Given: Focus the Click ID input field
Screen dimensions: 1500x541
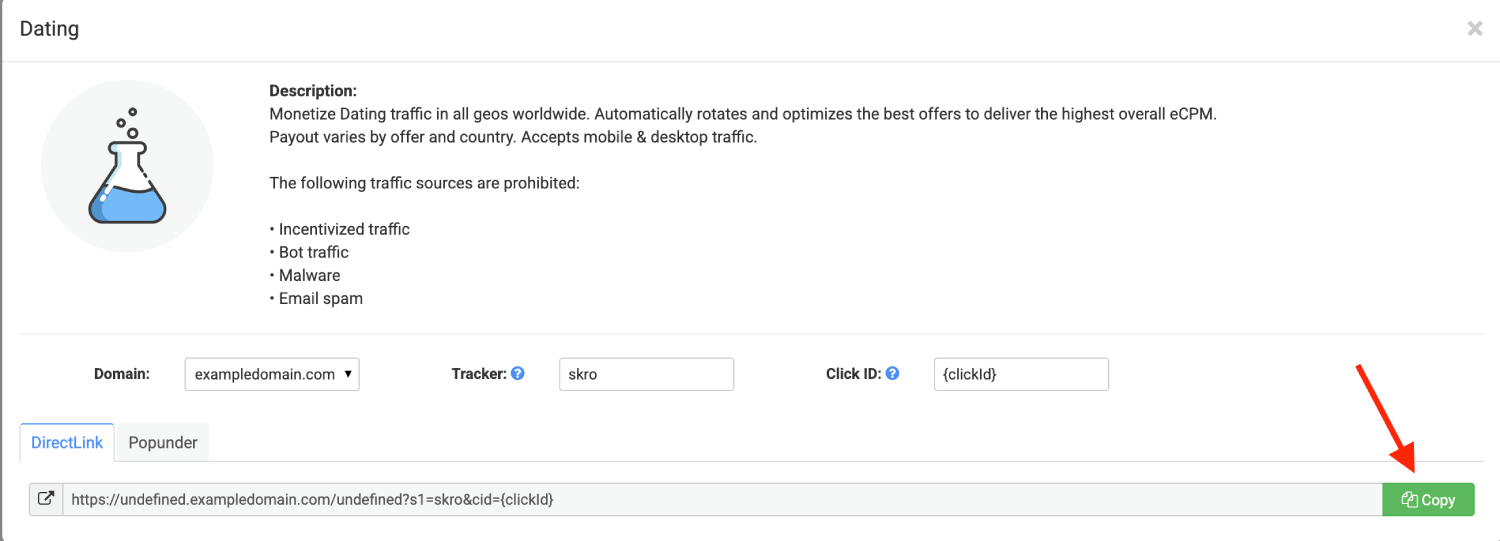Looking at the screenshot, I should tap(1021, 374).
